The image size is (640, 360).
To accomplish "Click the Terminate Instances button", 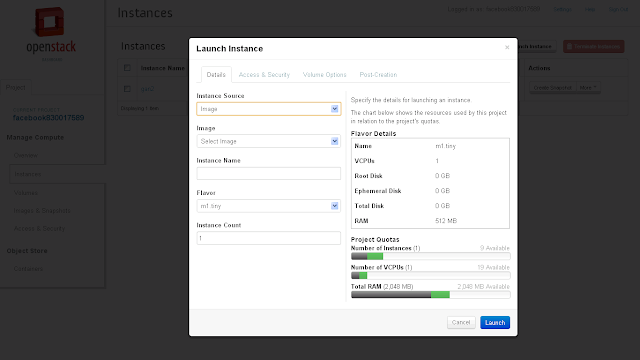I will click(593, 47).
